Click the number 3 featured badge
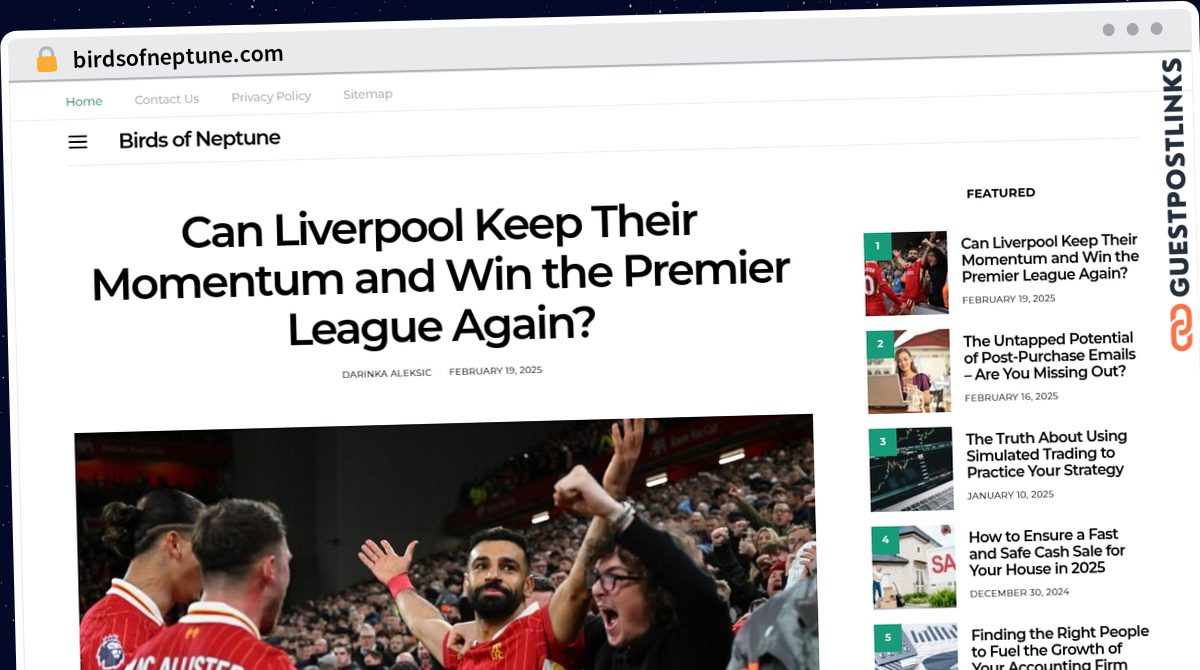Image resolution: width=1200 pixels, height=670 pixels. coord(883,441)
